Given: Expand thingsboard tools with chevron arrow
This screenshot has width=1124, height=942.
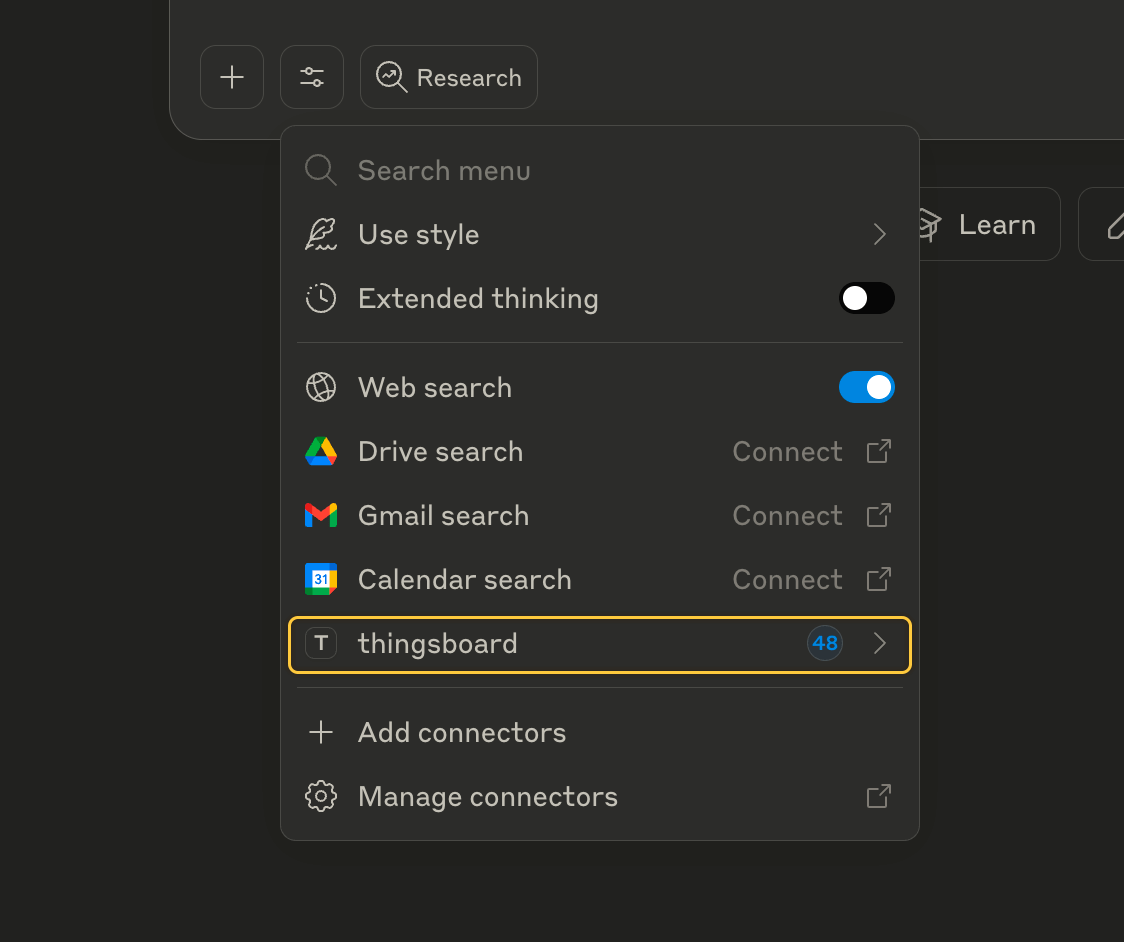Looking at the screenshot, I should point(880,644).
